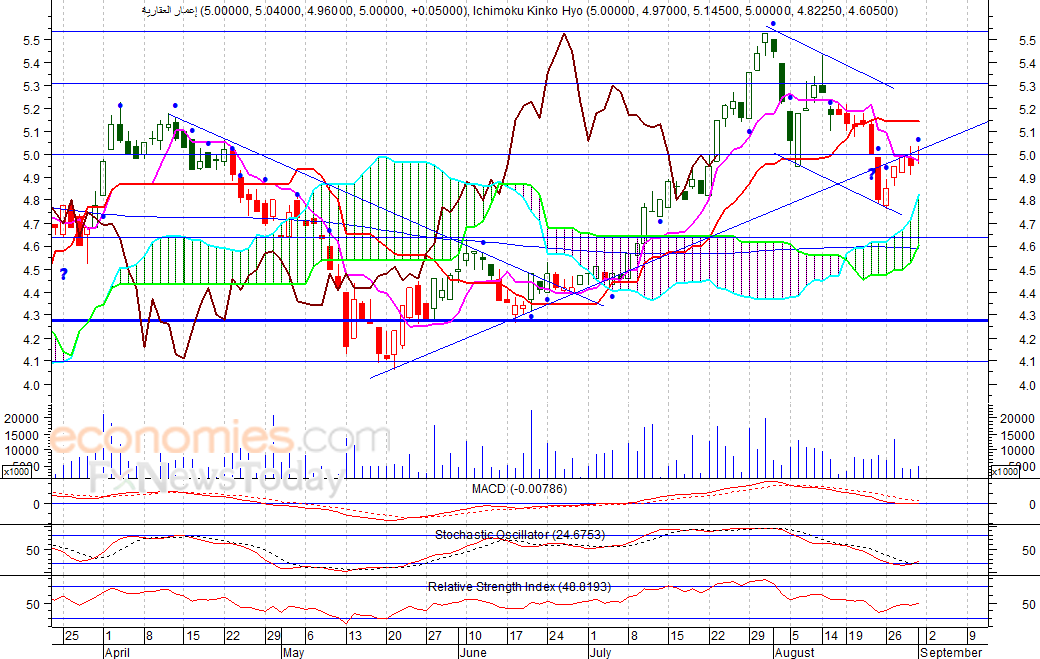Click the April month label
Screen dimensions: 1040x659
tap(117, 652)
